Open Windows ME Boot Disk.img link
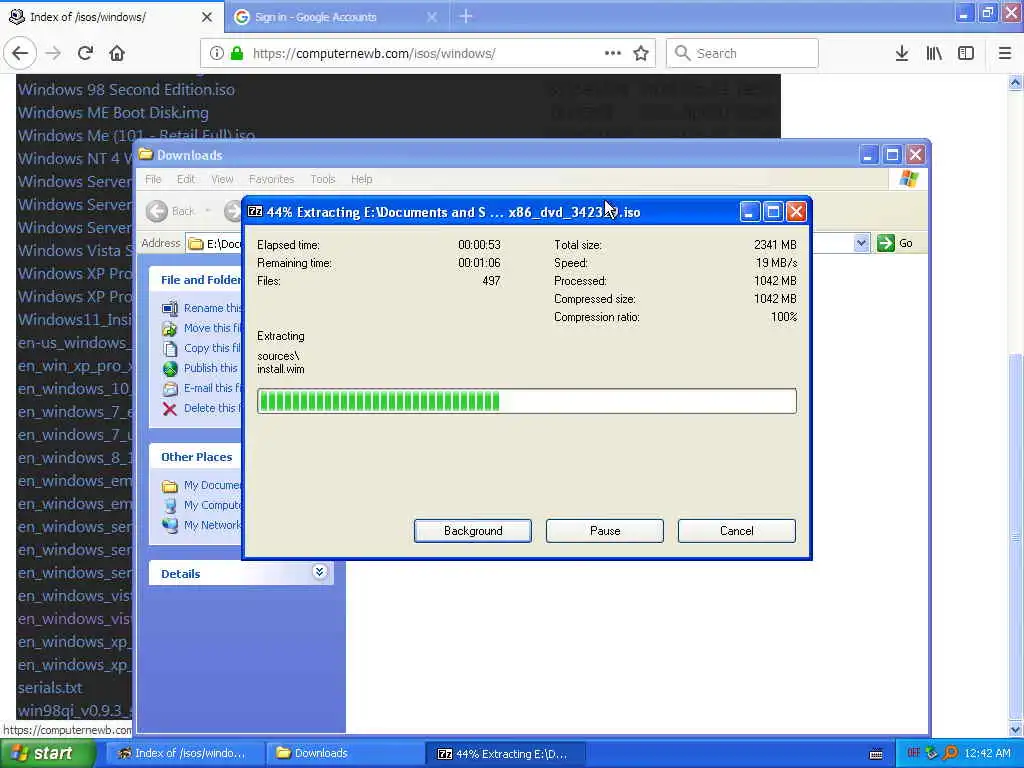1024x768 pixels. [113, 112]
